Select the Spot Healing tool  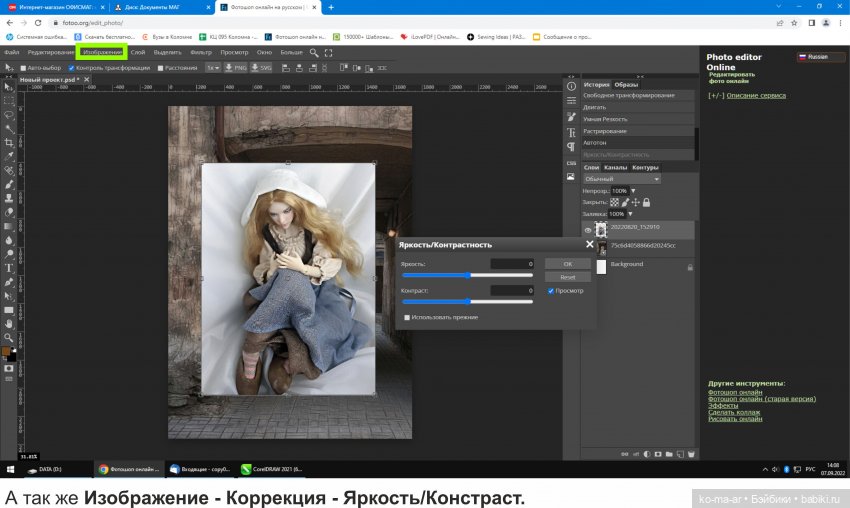[9, 171]
